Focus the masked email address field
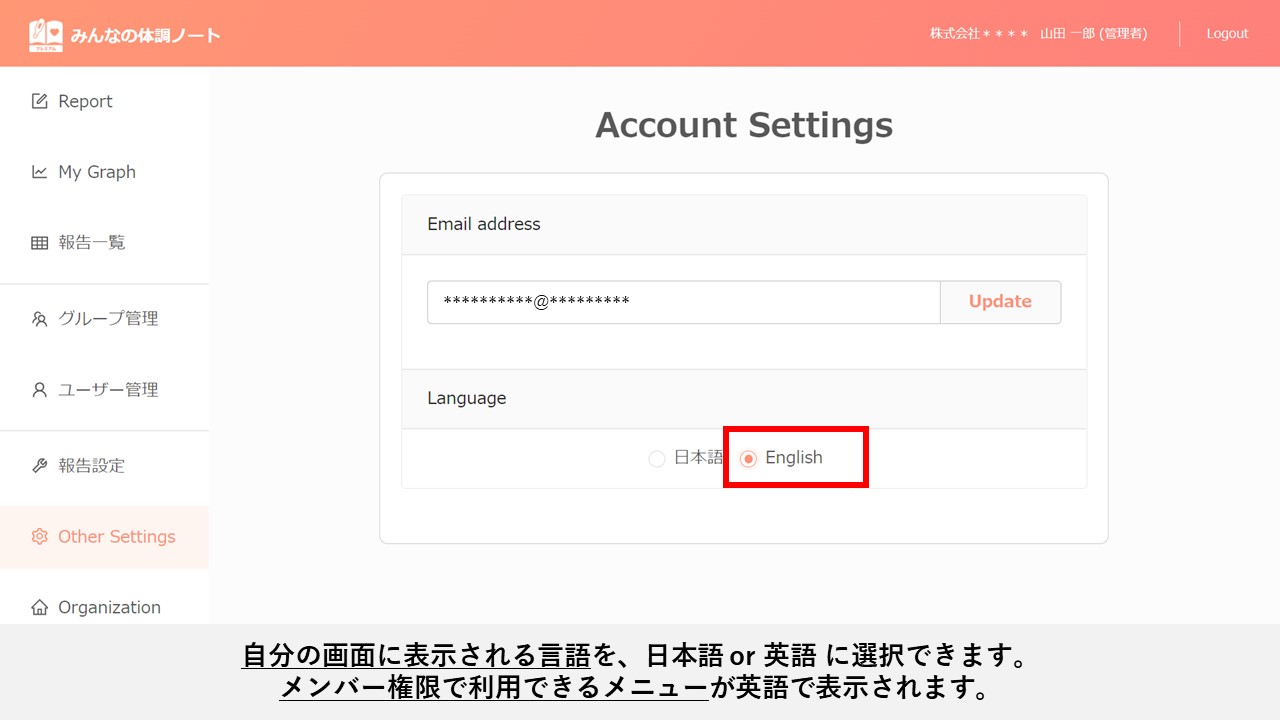1280x720 pixels. [683, 302]
